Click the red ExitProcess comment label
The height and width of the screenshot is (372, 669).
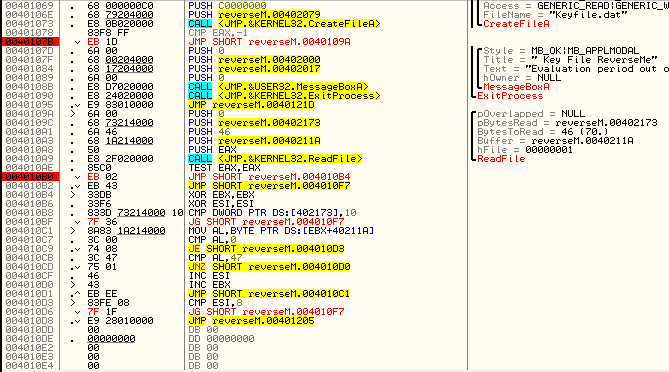pos(510,96)
